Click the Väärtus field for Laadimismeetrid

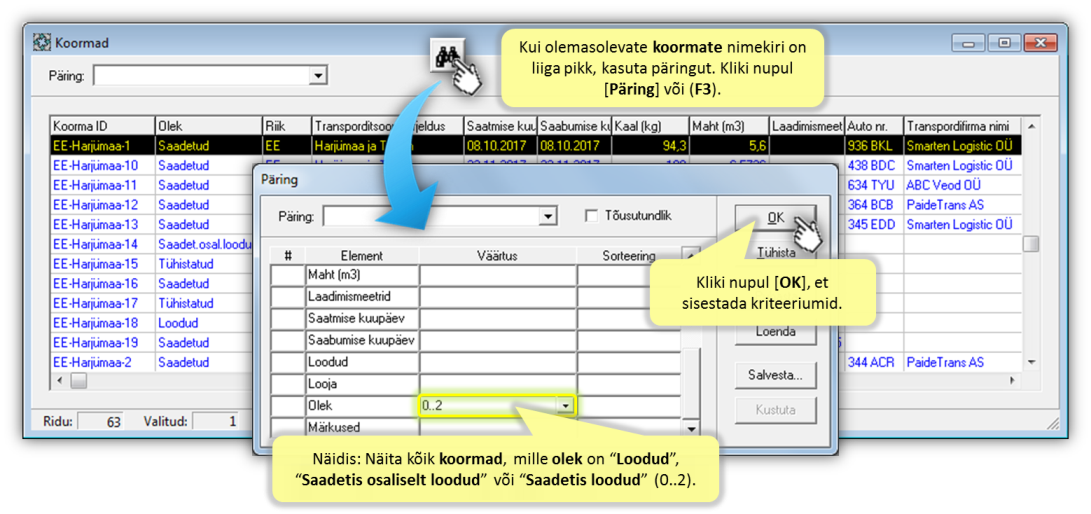tap(497, 296)
